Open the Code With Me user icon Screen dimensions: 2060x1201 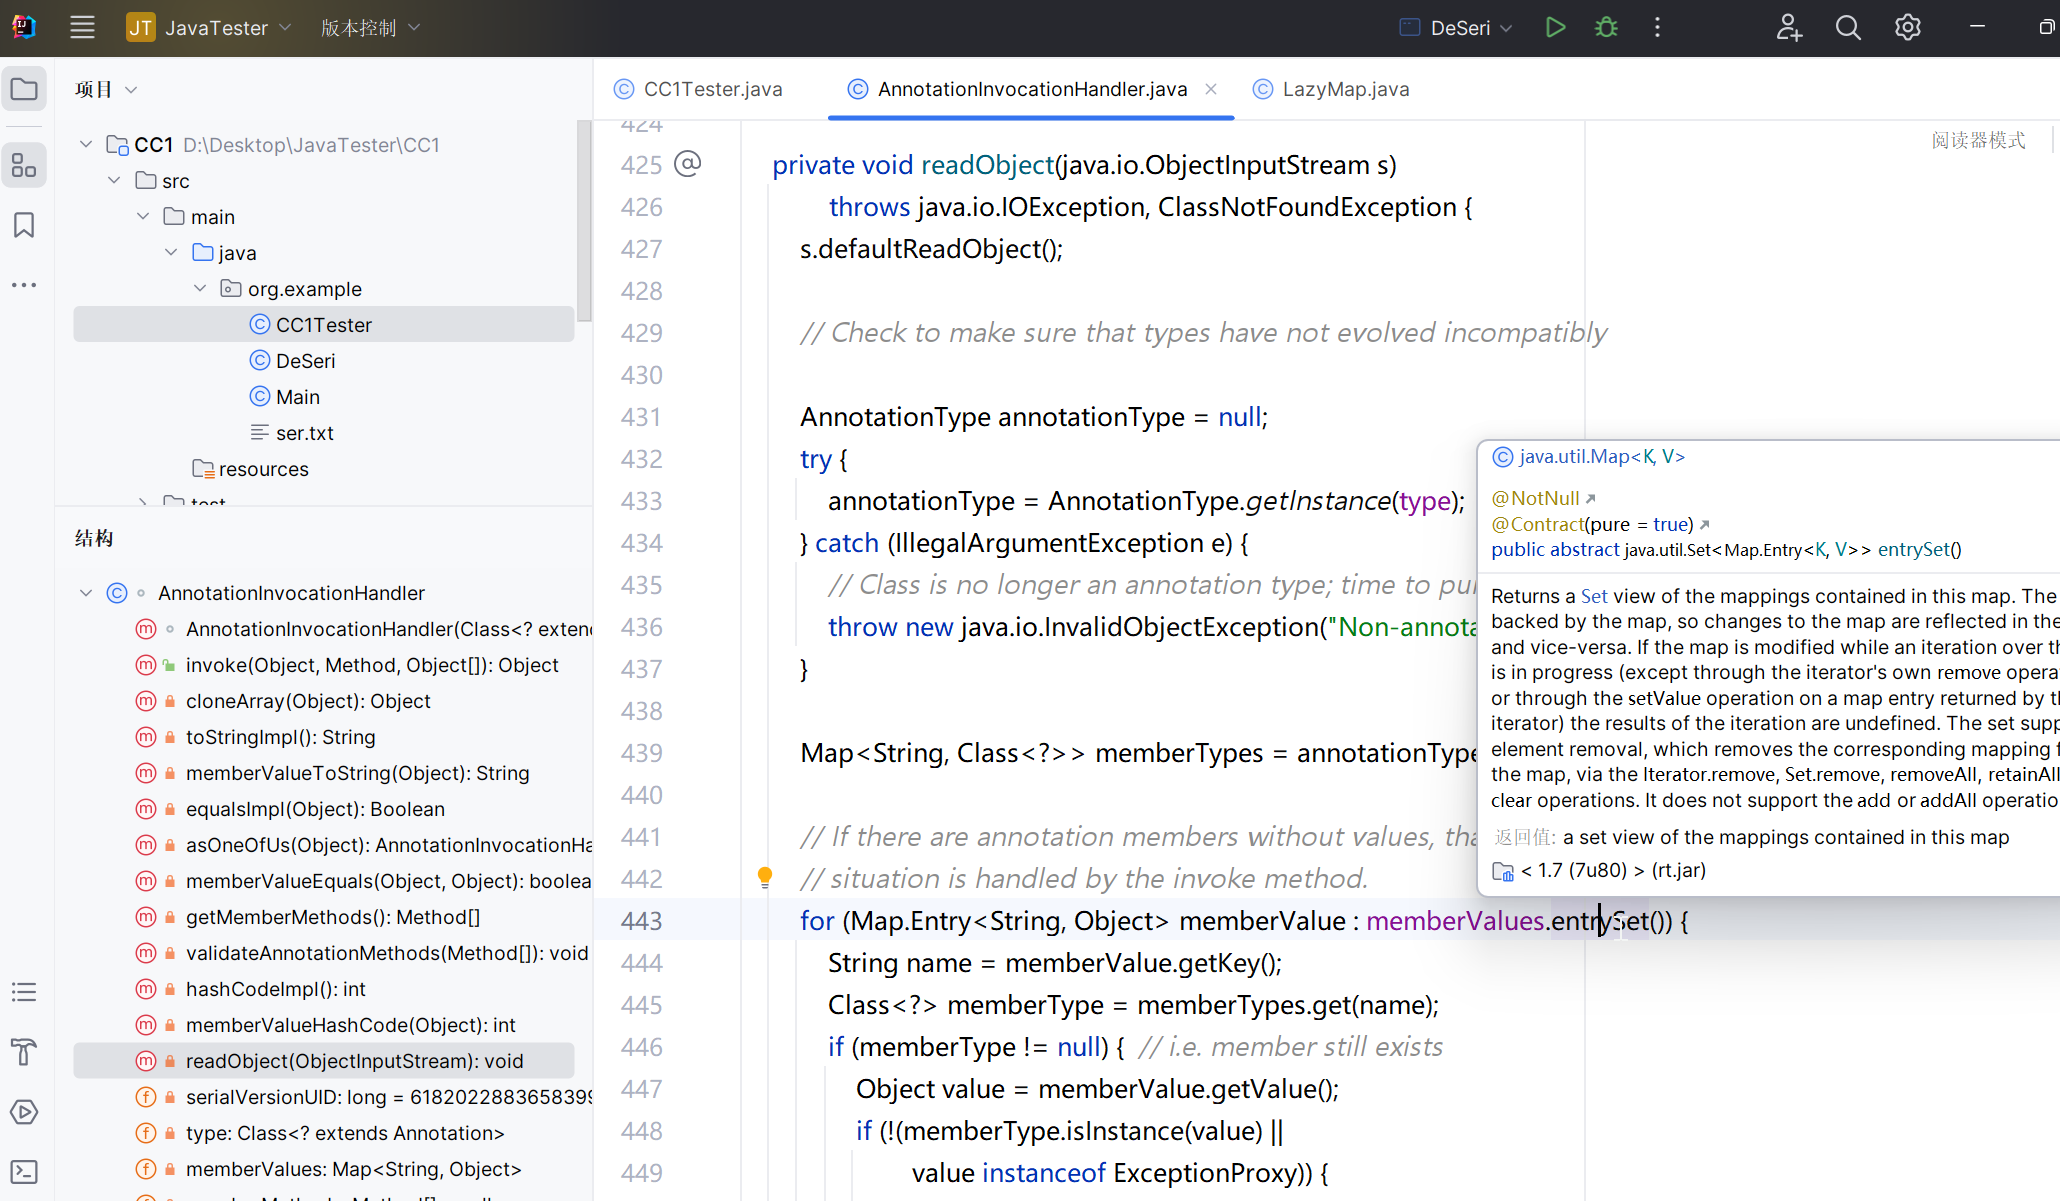[x=1788, y=28]
